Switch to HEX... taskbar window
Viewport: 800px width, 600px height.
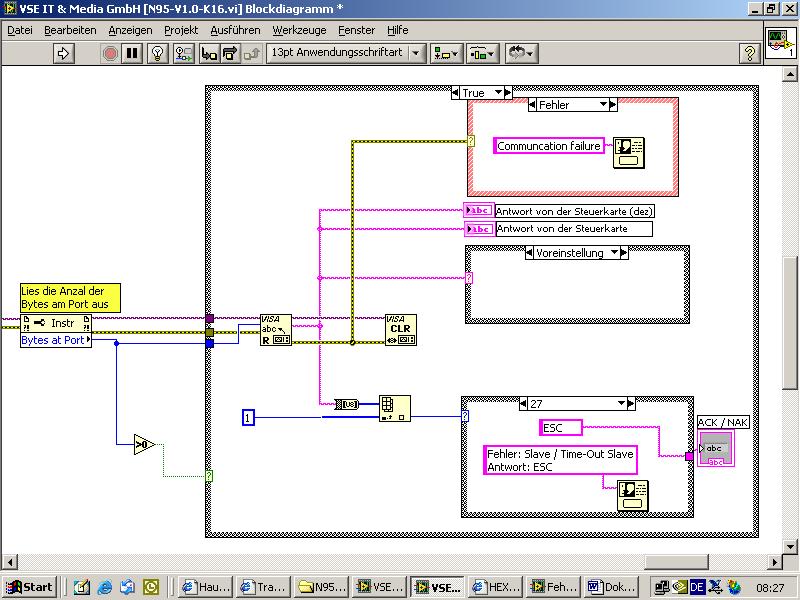pos(496,587)
